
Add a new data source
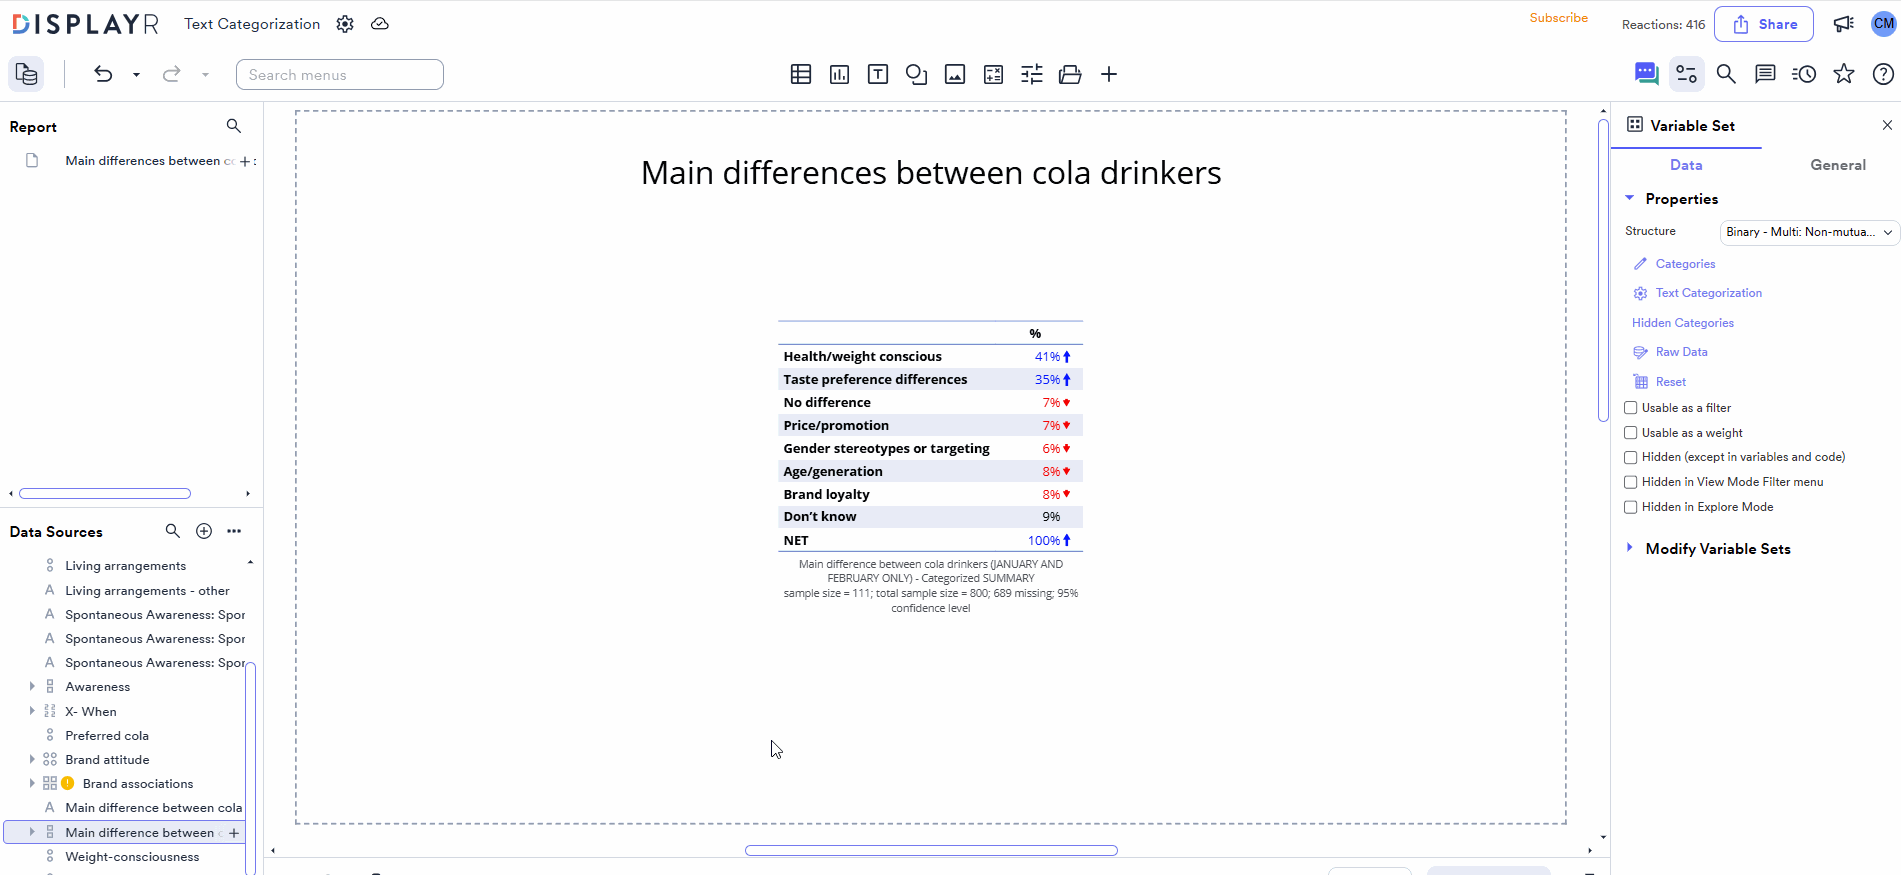204,531
